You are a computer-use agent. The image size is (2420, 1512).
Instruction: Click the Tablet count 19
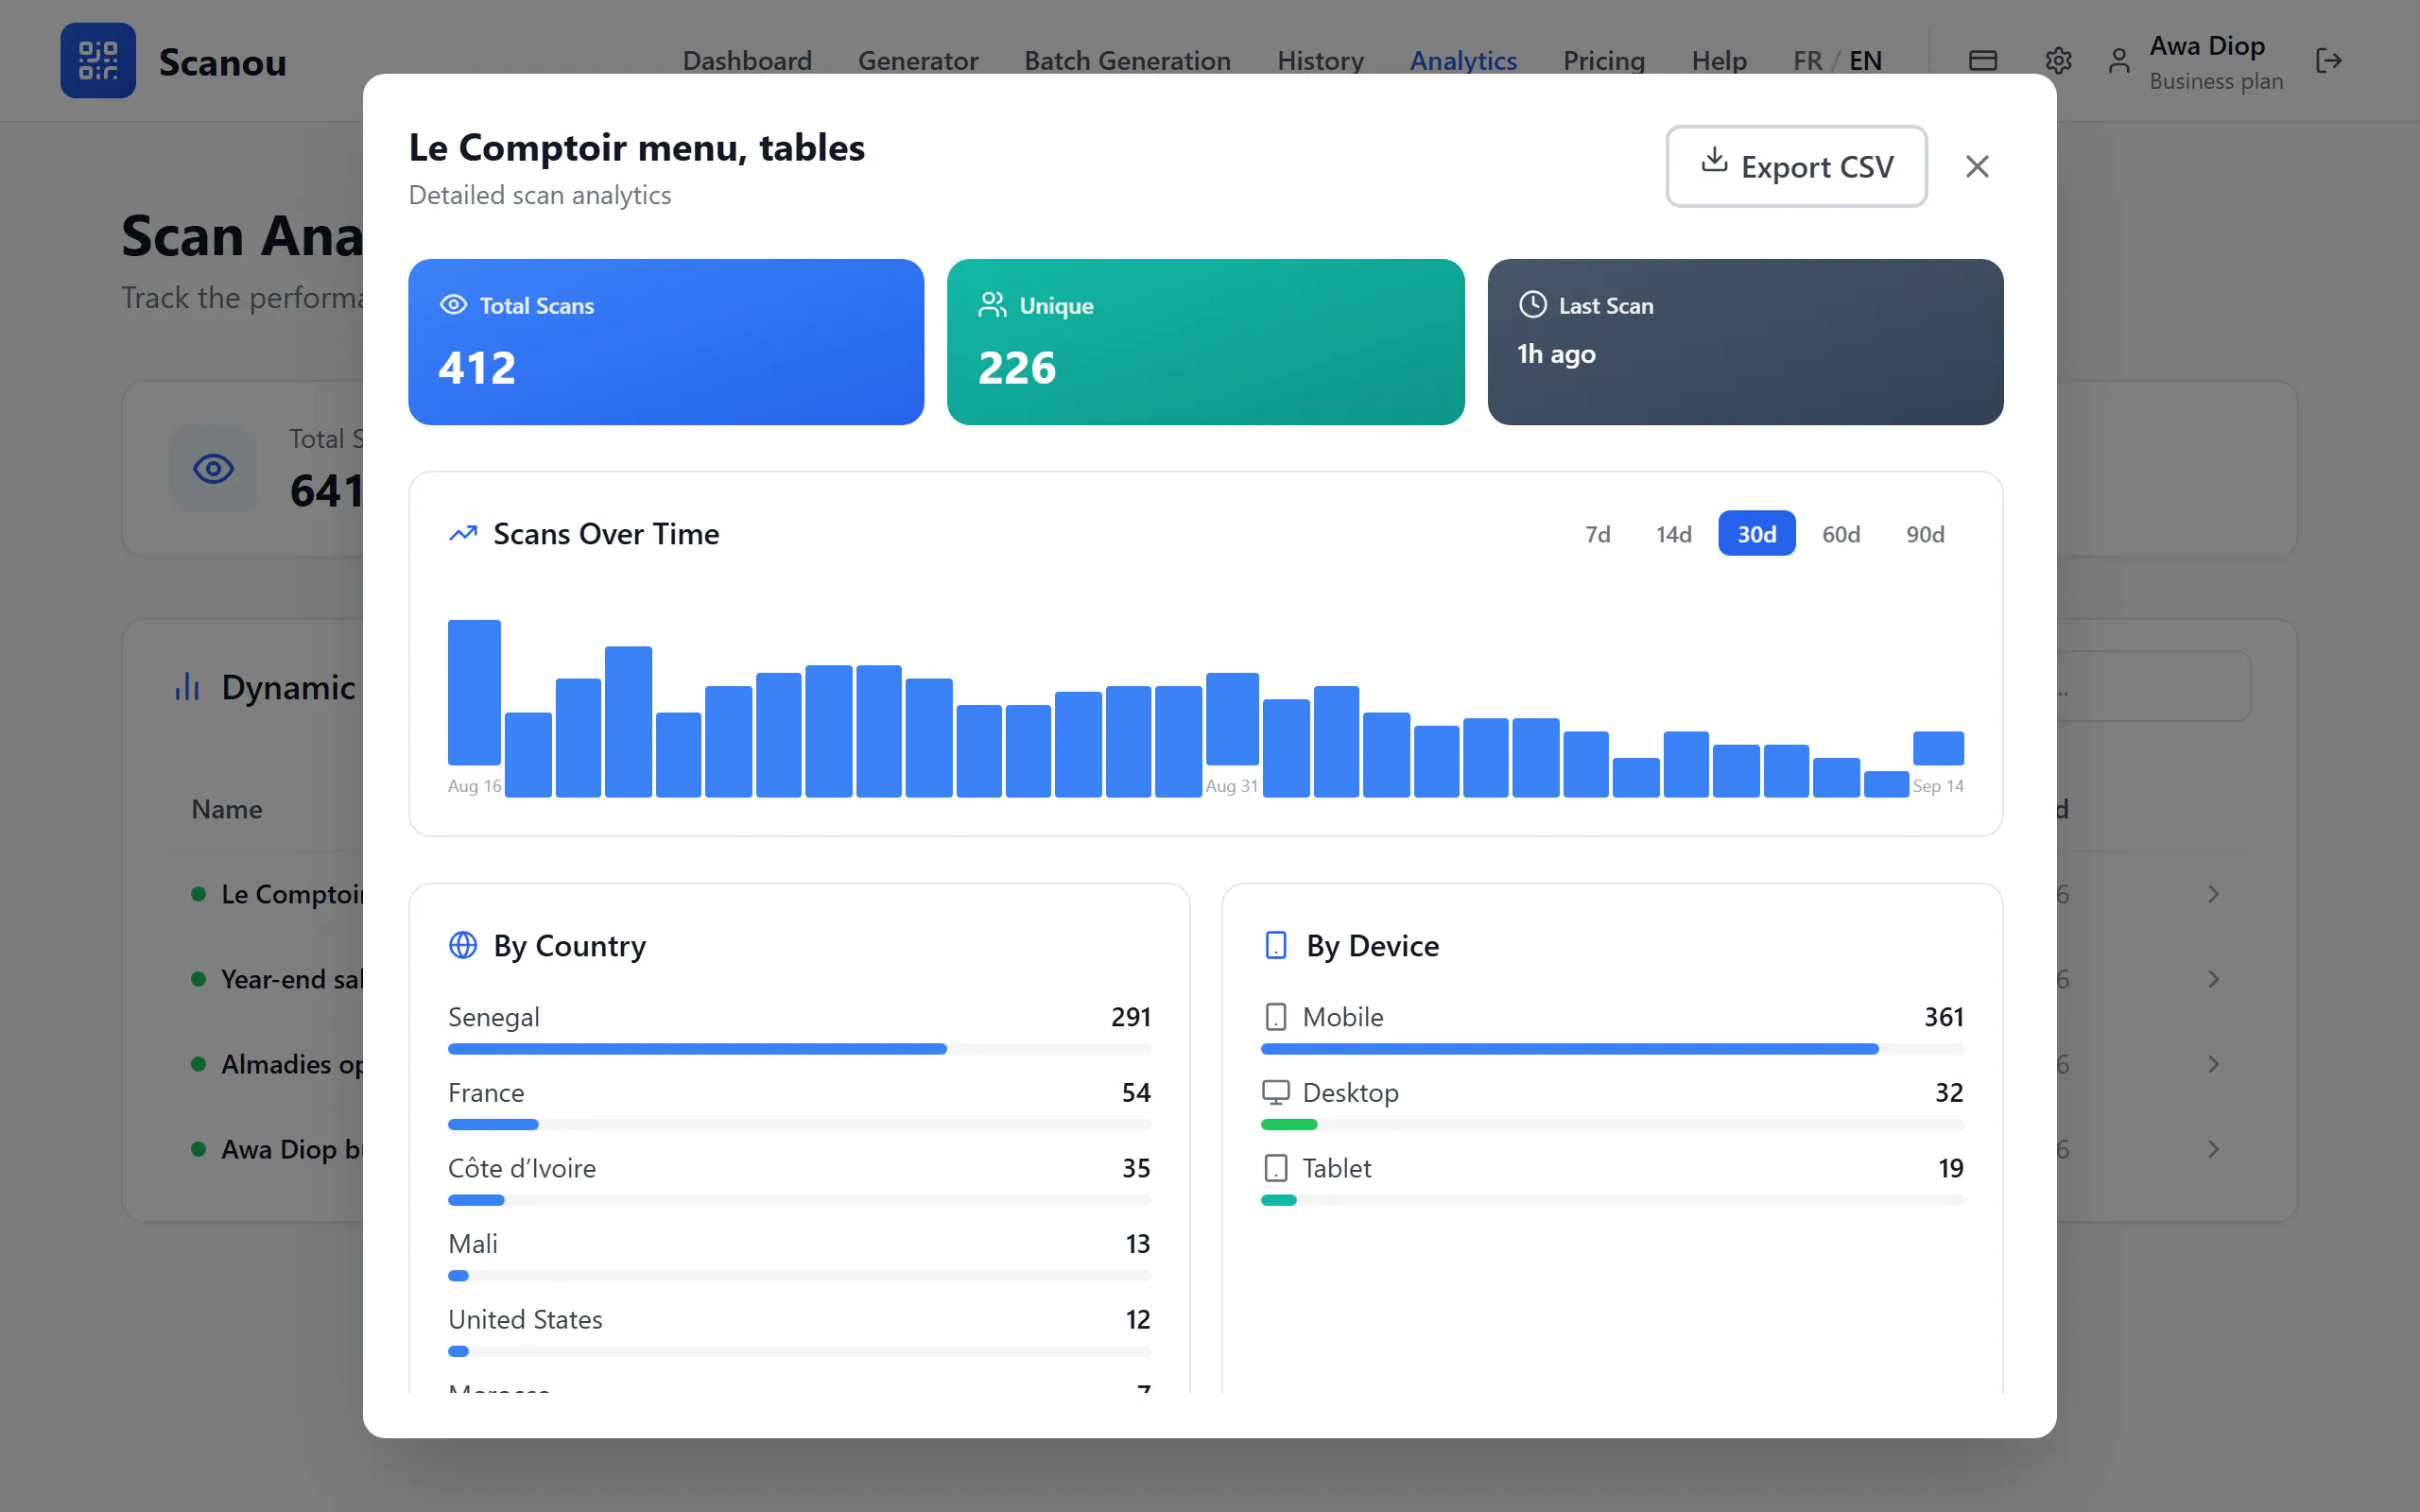click(x=1950, y=1168)
